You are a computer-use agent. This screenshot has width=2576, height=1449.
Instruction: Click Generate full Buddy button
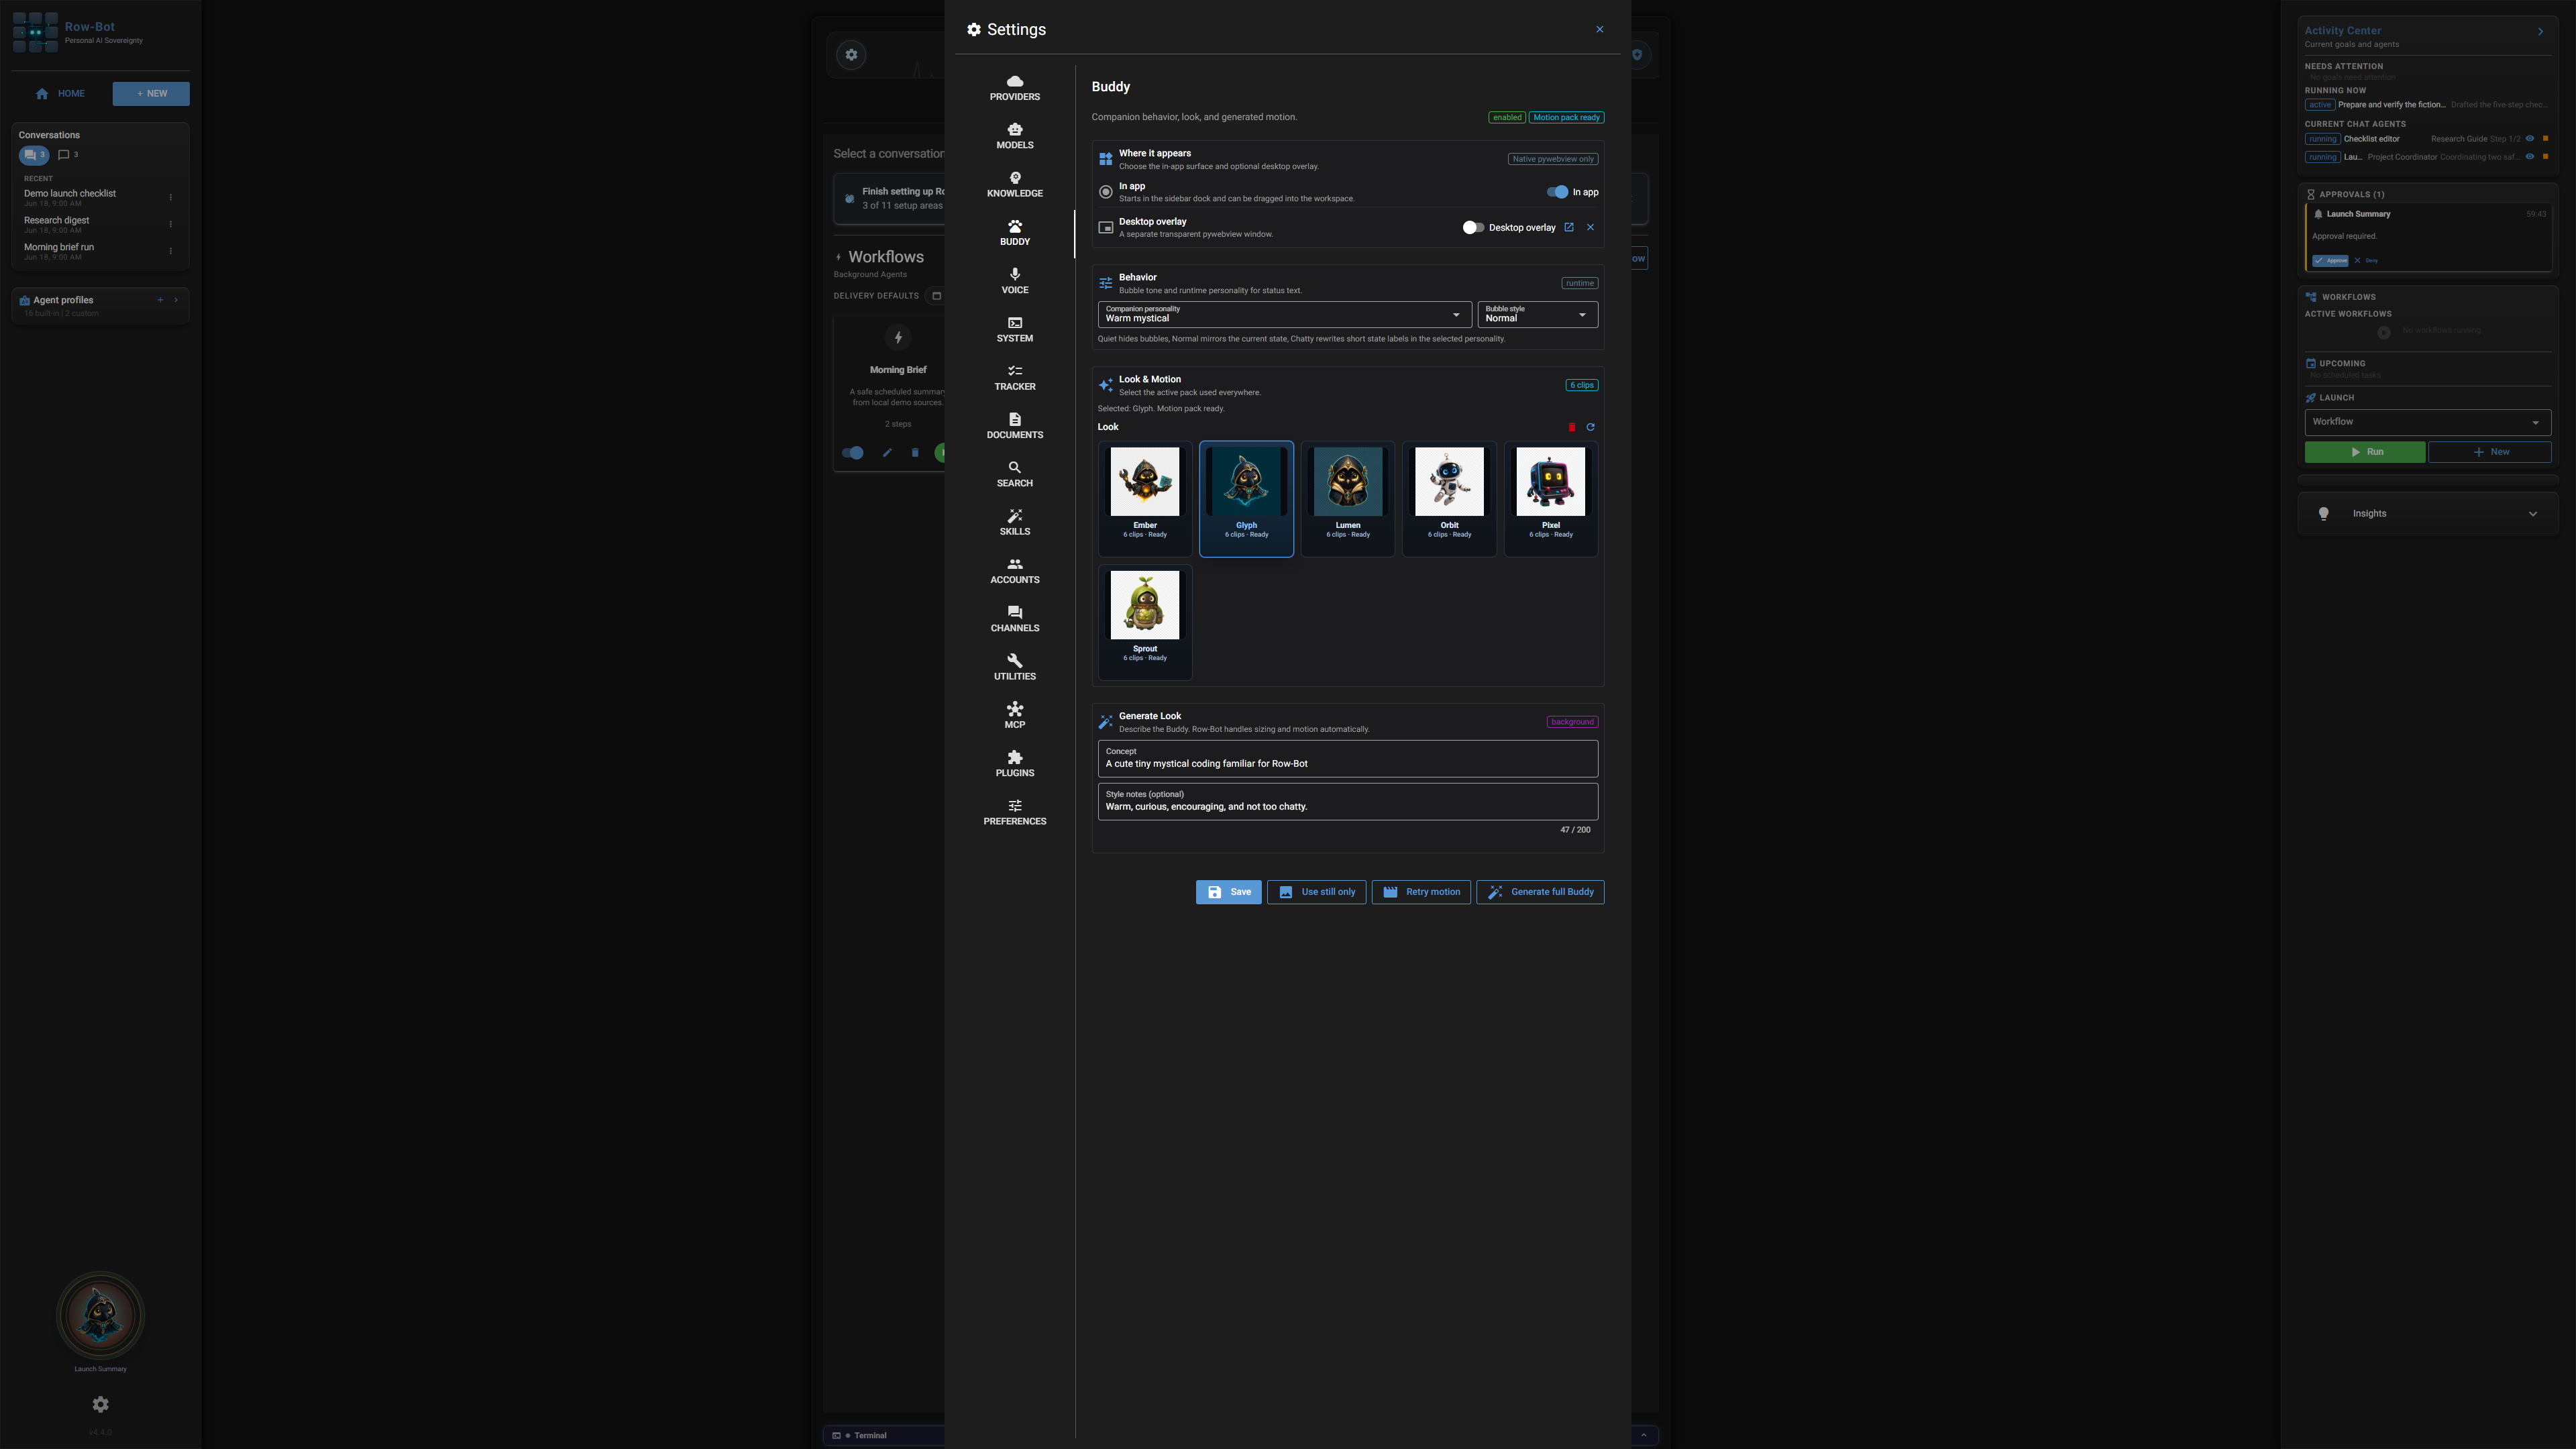click(1540, 892)
